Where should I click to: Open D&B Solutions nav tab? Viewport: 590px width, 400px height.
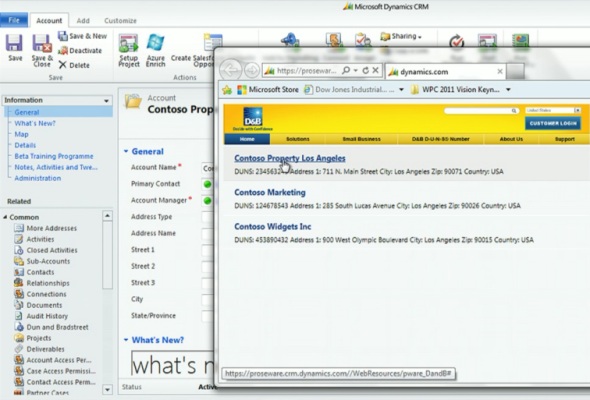pyautogui.click(x=298, y=139)
